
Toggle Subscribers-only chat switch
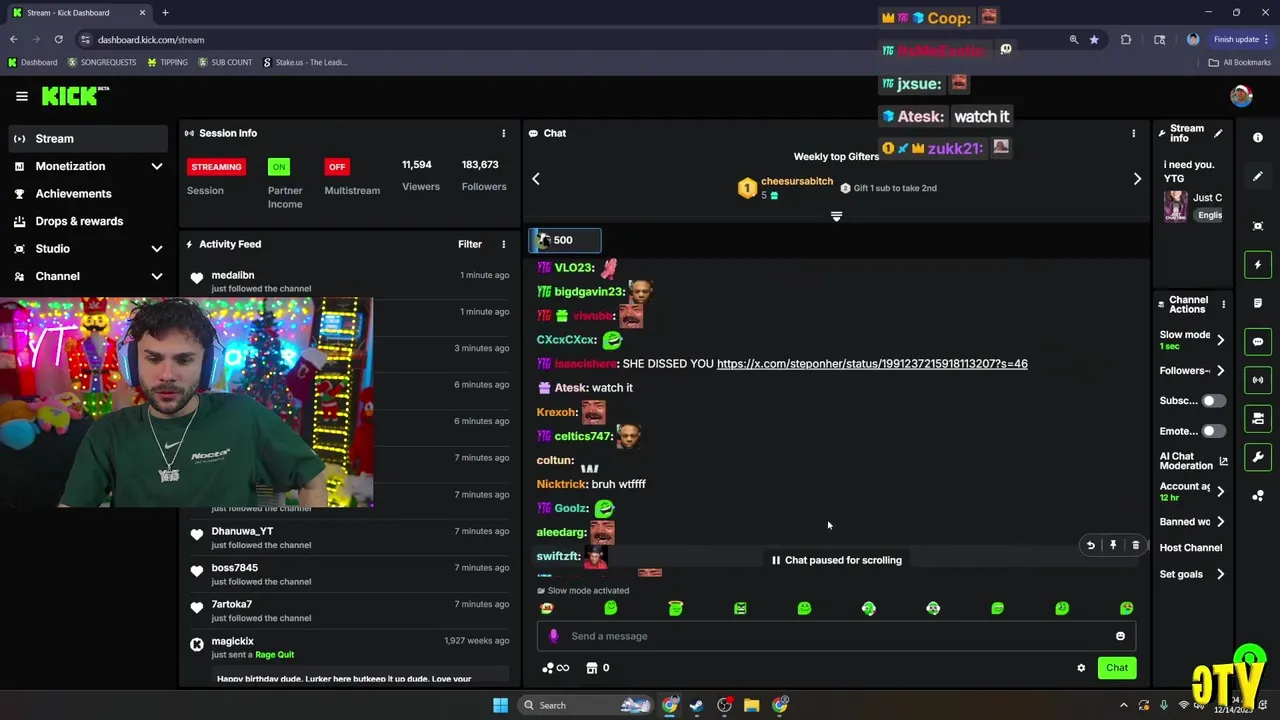click(x=1212, y=401)
